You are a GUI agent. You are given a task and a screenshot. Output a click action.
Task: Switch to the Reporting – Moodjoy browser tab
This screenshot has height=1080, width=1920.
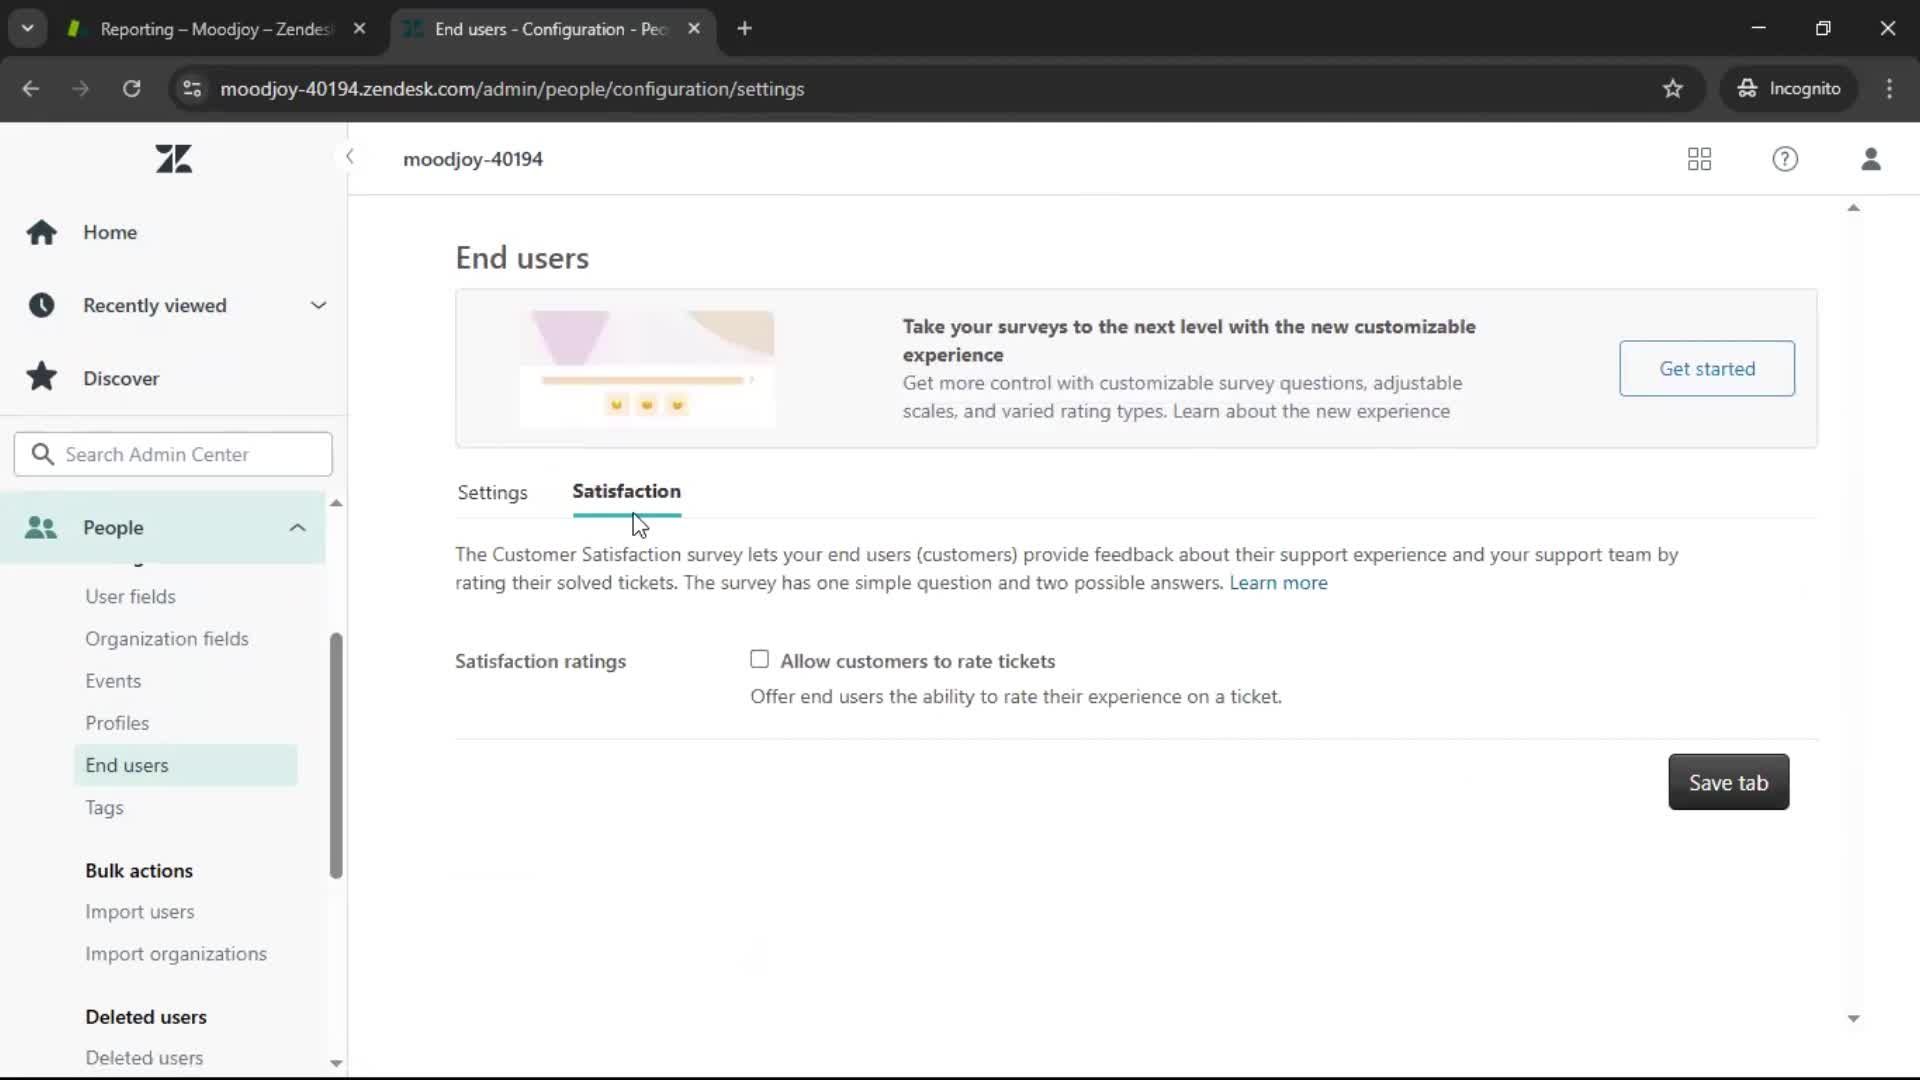(x=214, y=29)
